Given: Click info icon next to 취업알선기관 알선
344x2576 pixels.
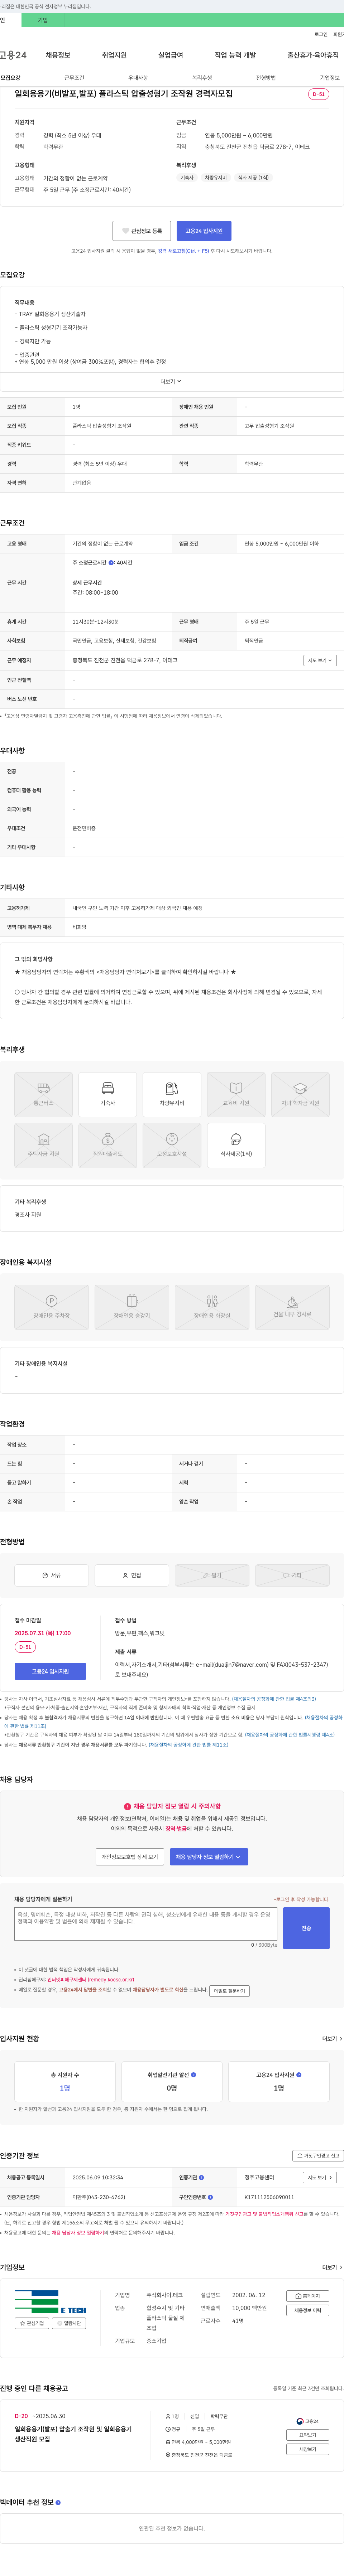Looking at the screenshot, I should click(193, 2075).
